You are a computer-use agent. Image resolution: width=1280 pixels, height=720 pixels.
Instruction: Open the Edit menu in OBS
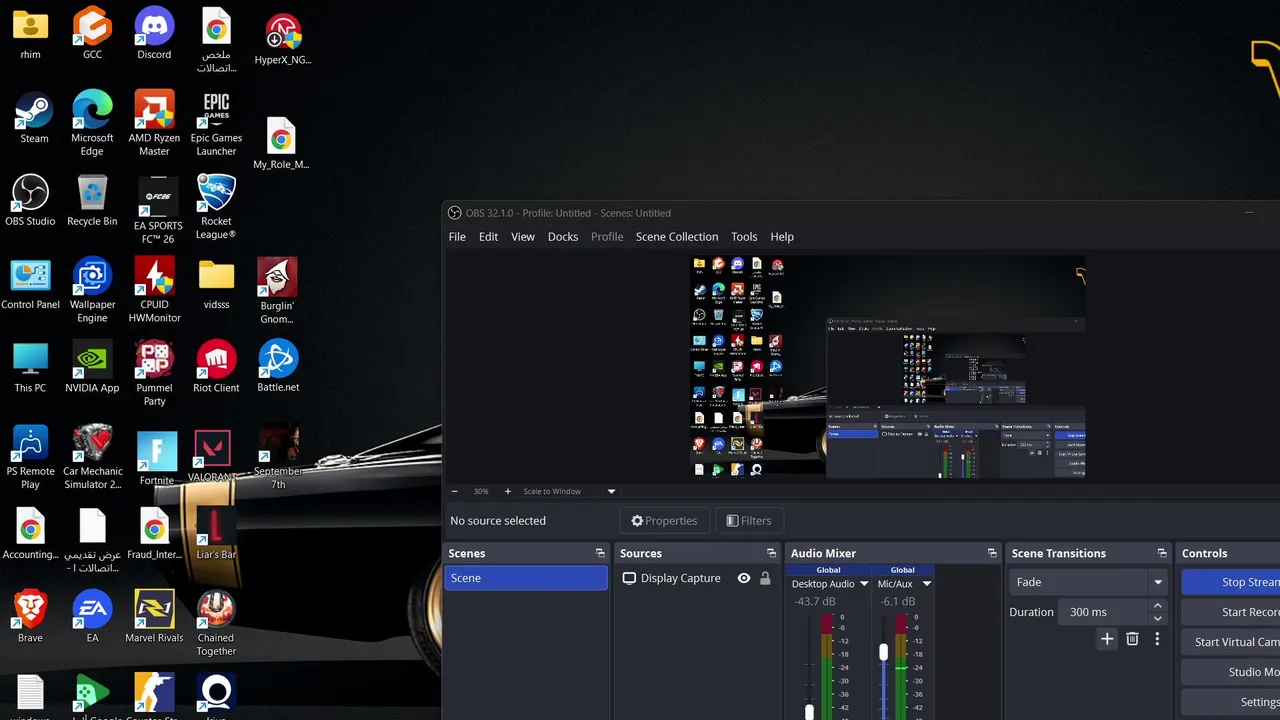coord(488,237)
